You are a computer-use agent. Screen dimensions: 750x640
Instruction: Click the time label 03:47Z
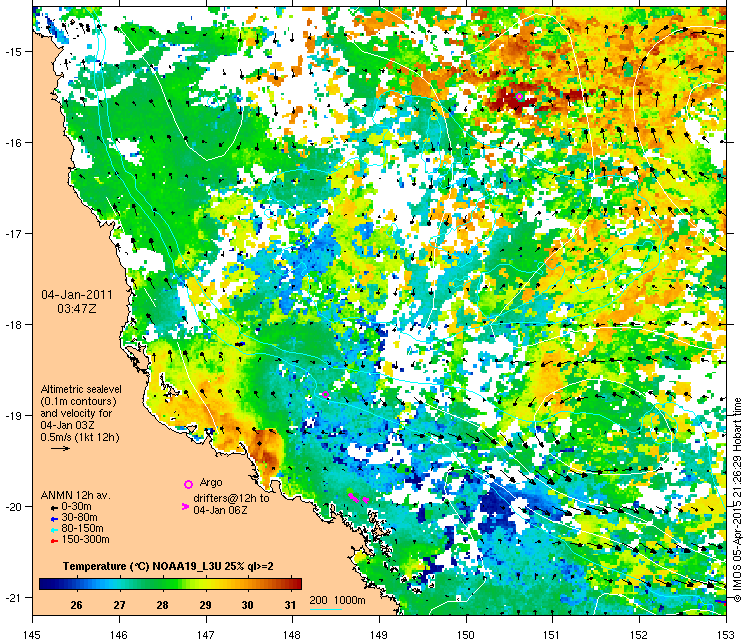(x=77, y=309)
